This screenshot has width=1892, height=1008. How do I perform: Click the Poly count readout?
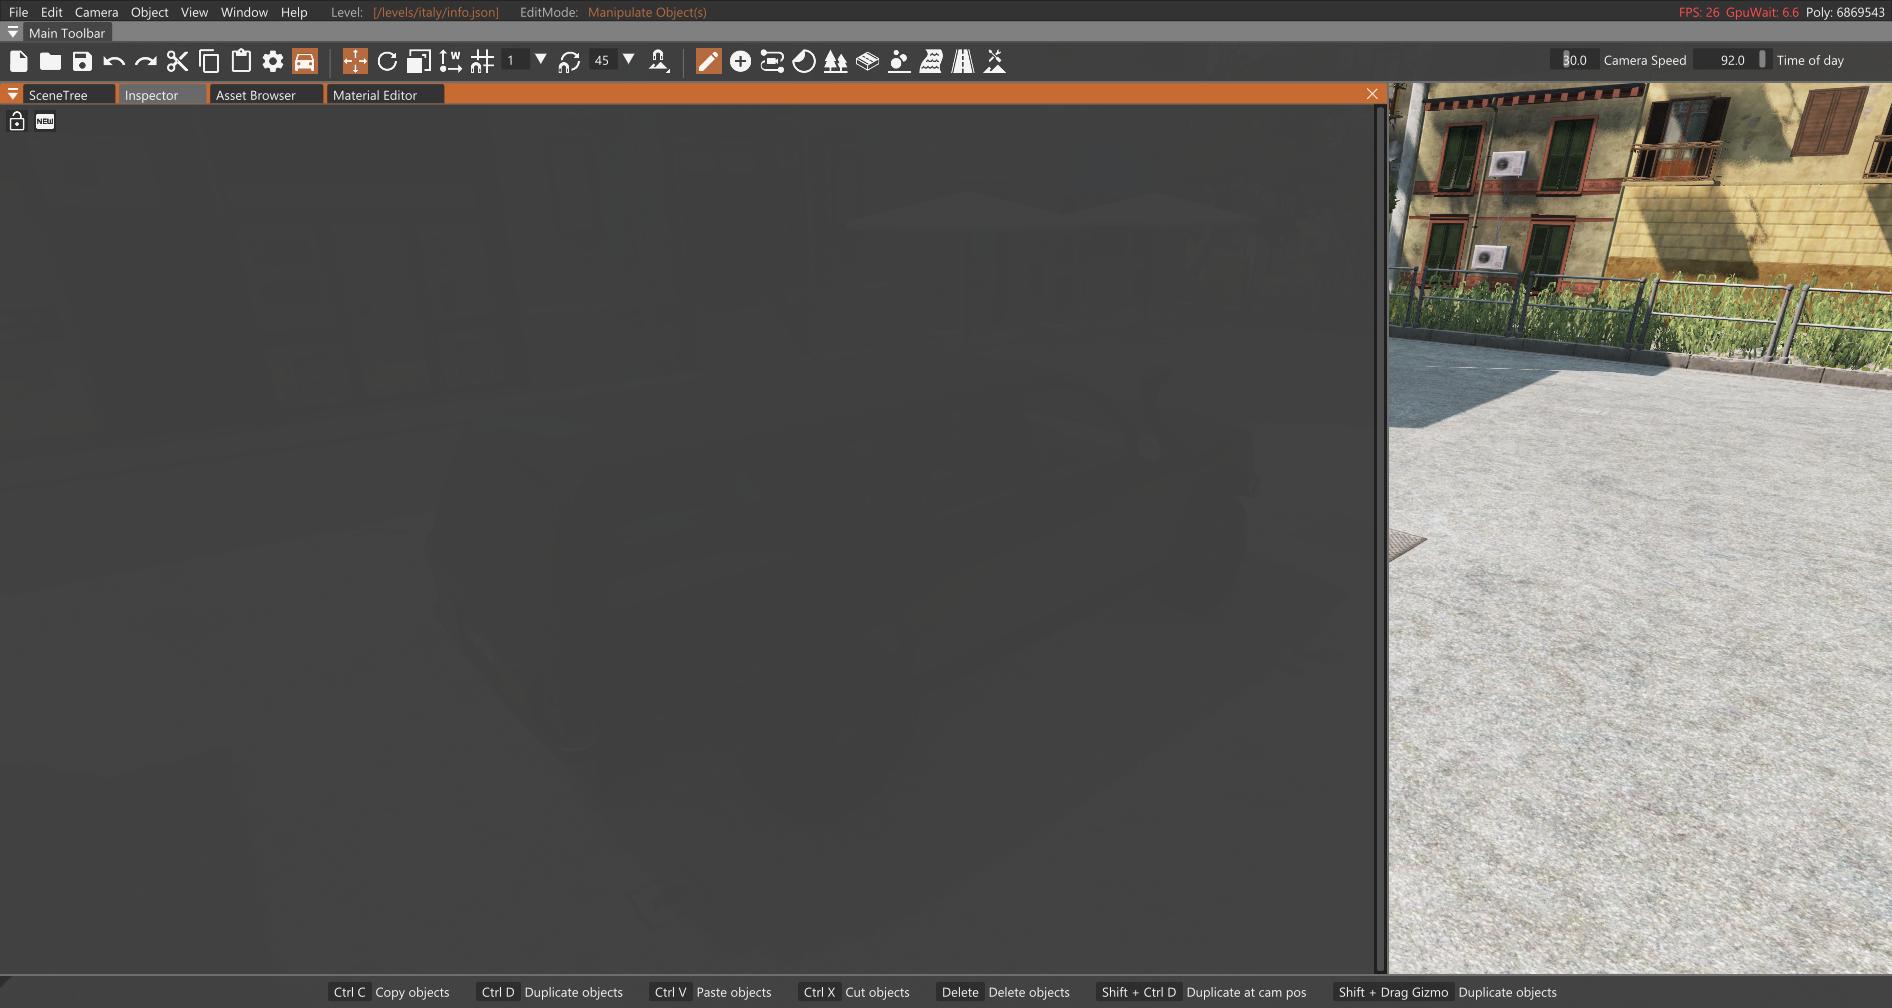(1845, 12)
